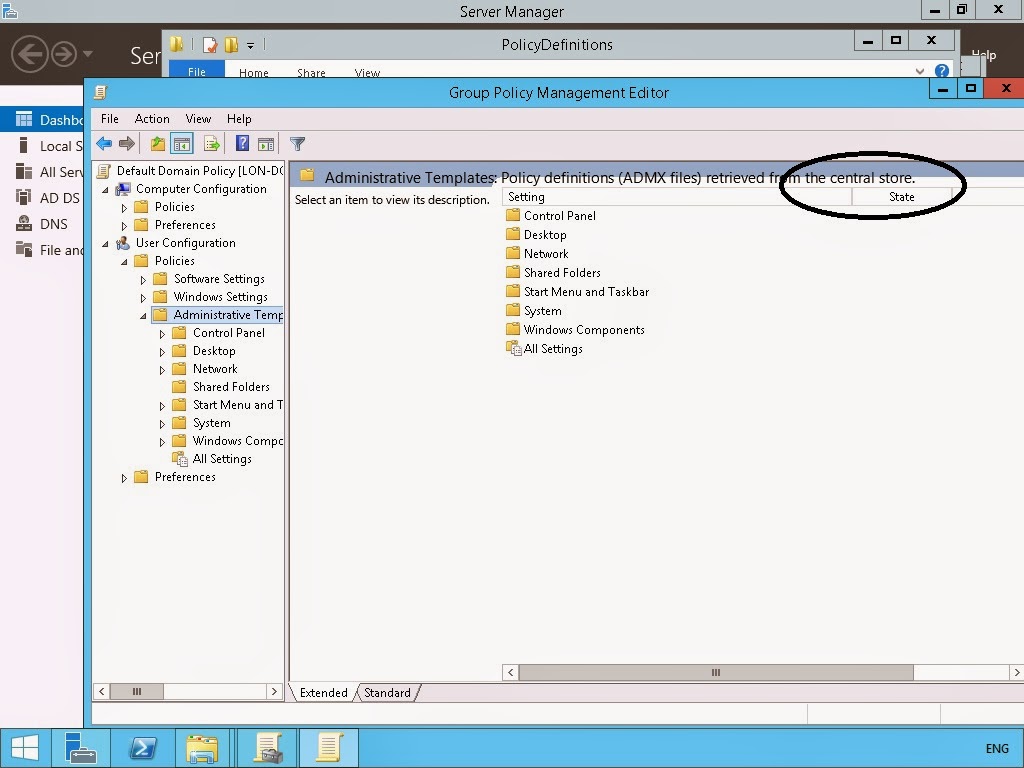Expand Policies under Computer Configuration
This screenshot has width=1024, height=768.
point(124,208)
